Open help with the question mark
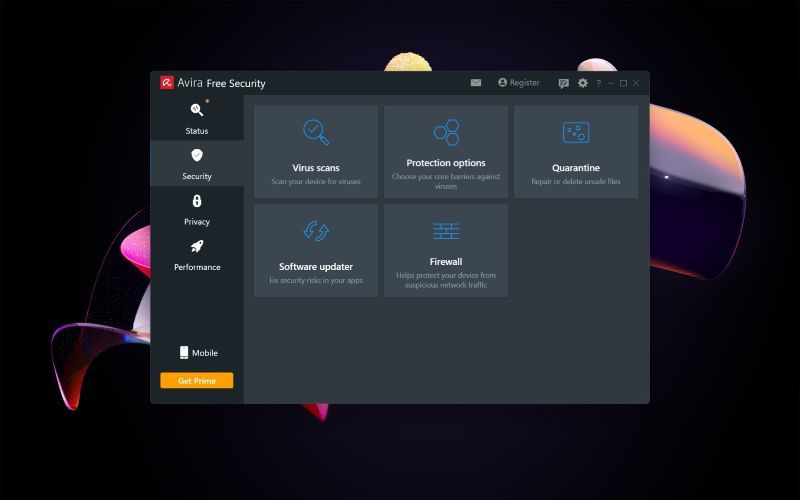The image size is (800, 500). [598, 83]
